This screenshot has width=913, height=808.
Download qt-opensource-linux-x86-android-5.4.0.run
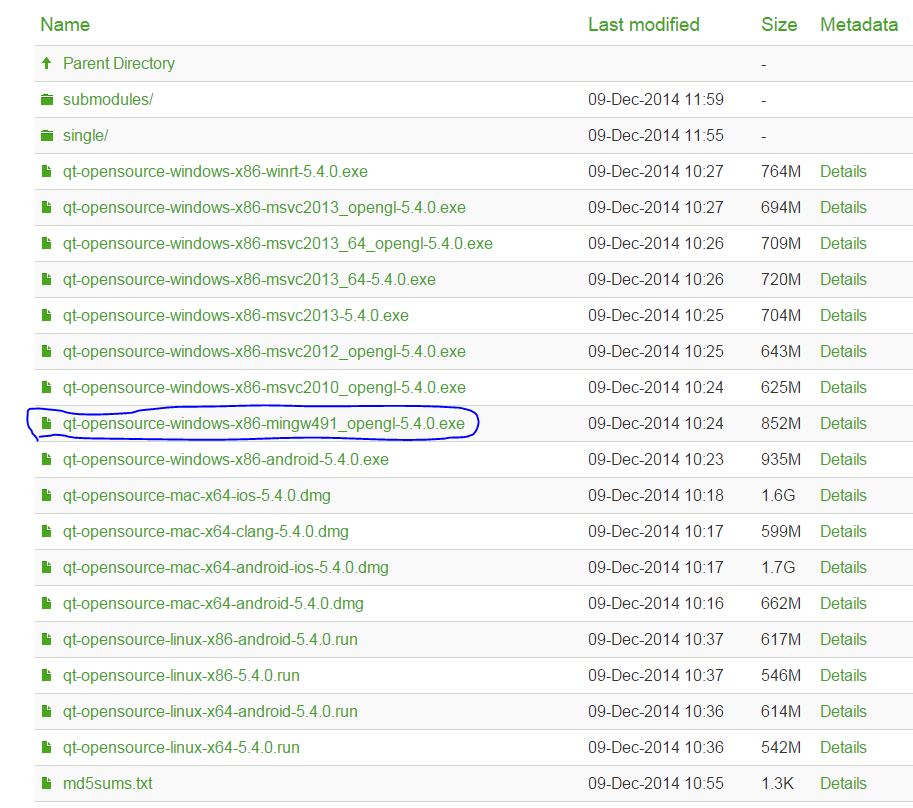pos(210,640)
